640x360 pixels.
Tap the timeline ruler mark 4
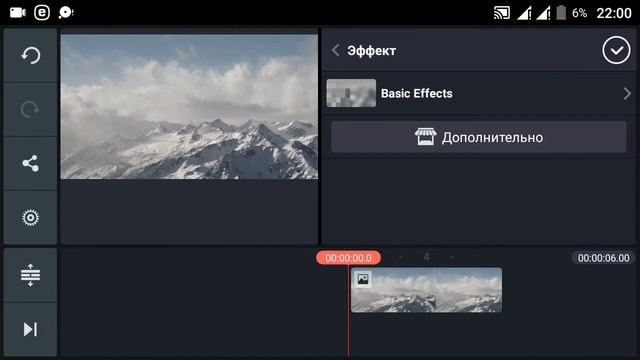click(427, 257)
